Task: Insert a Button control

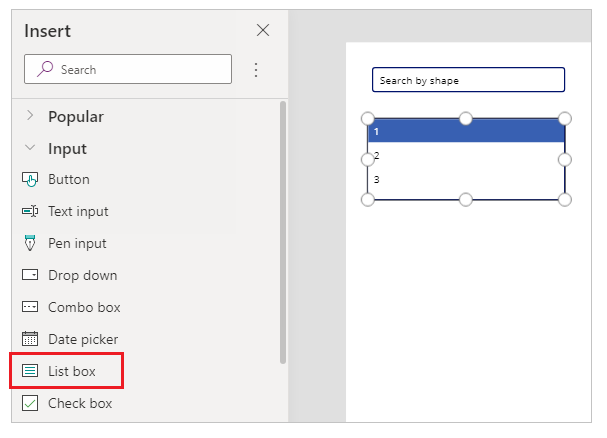Action: [x=69, y=179]
